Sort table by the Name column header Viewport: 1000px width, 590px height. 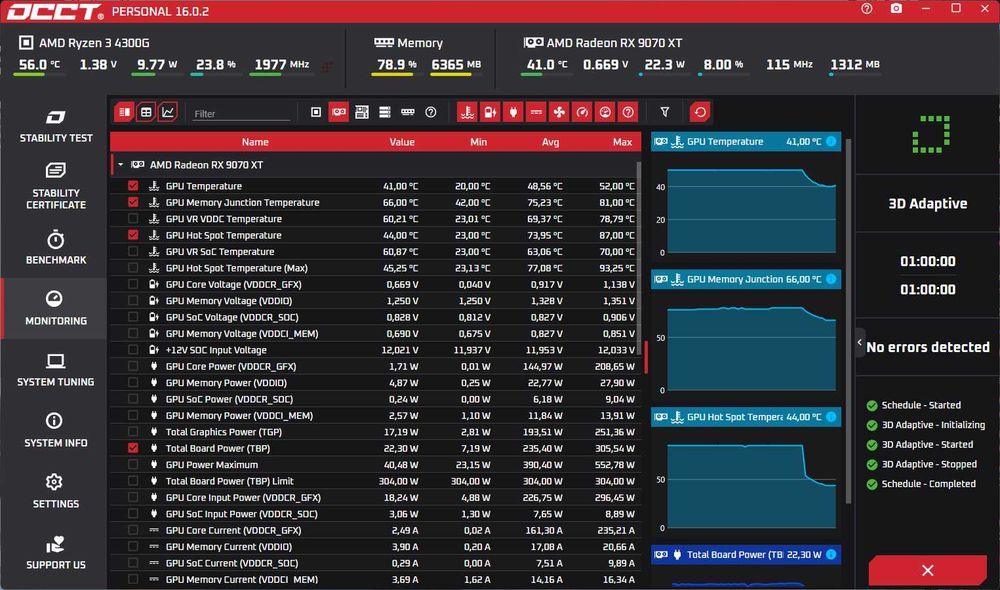(254, 142)
